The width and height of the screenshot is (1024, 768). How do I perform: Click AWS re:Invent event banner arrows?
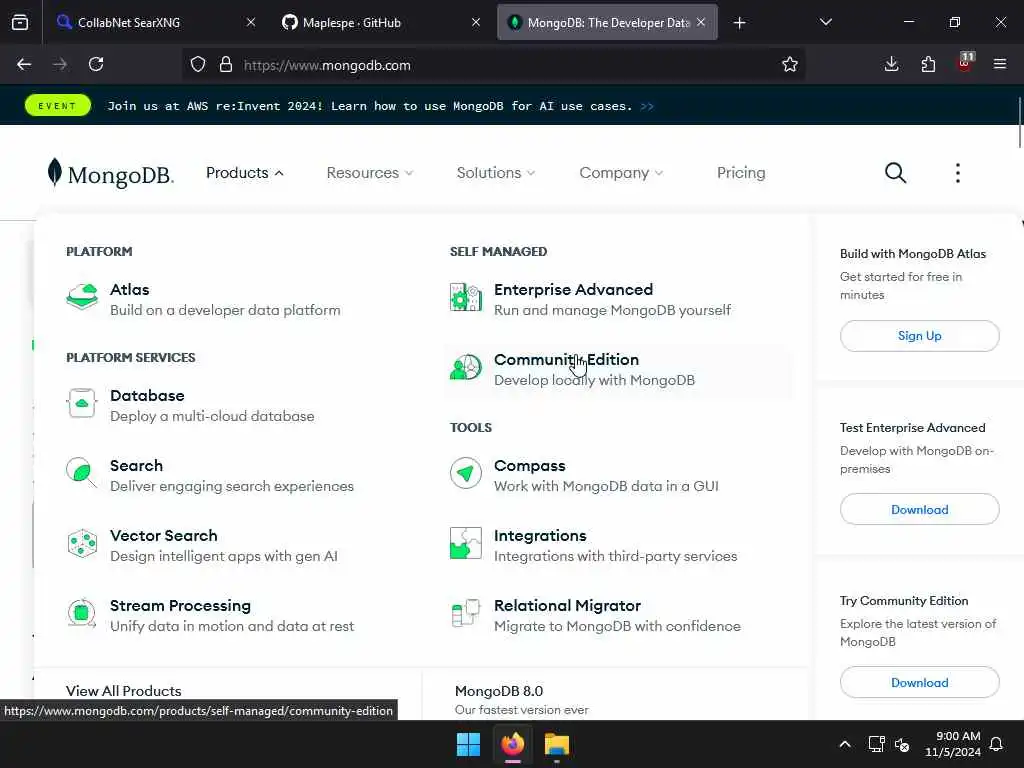click(x=647, y=106)
